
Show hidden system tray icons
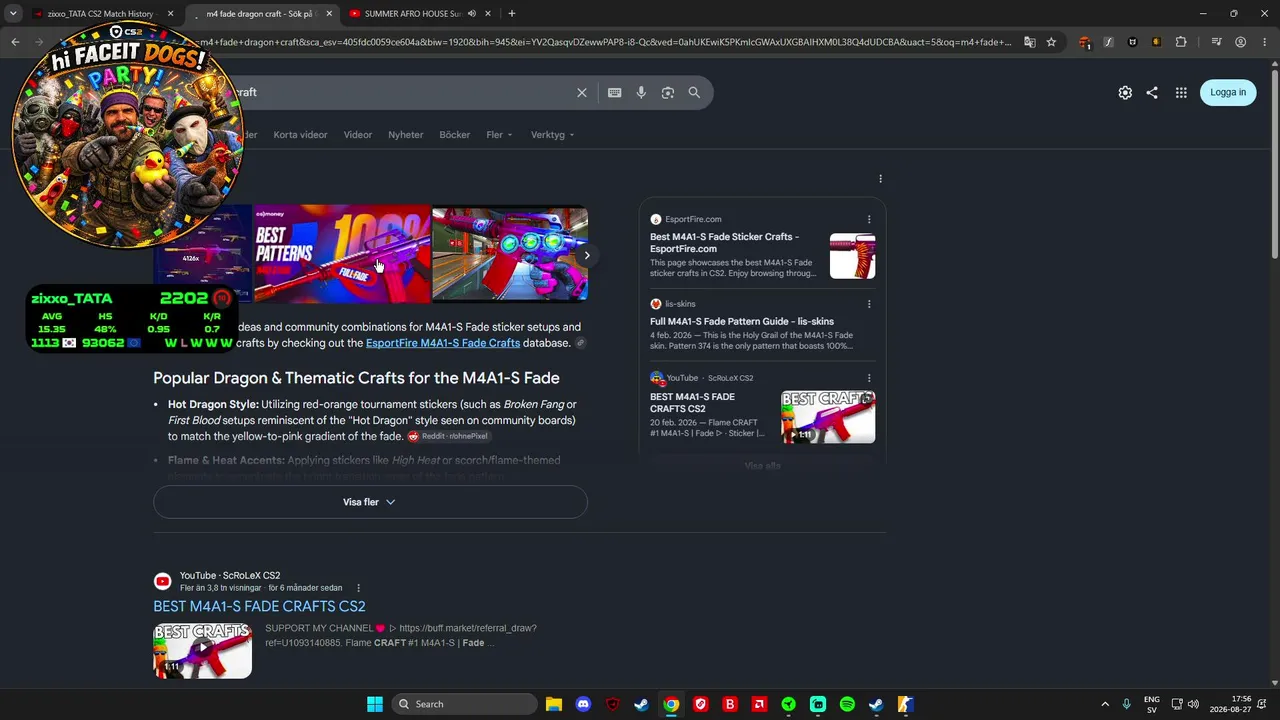tap(1105, 704)
